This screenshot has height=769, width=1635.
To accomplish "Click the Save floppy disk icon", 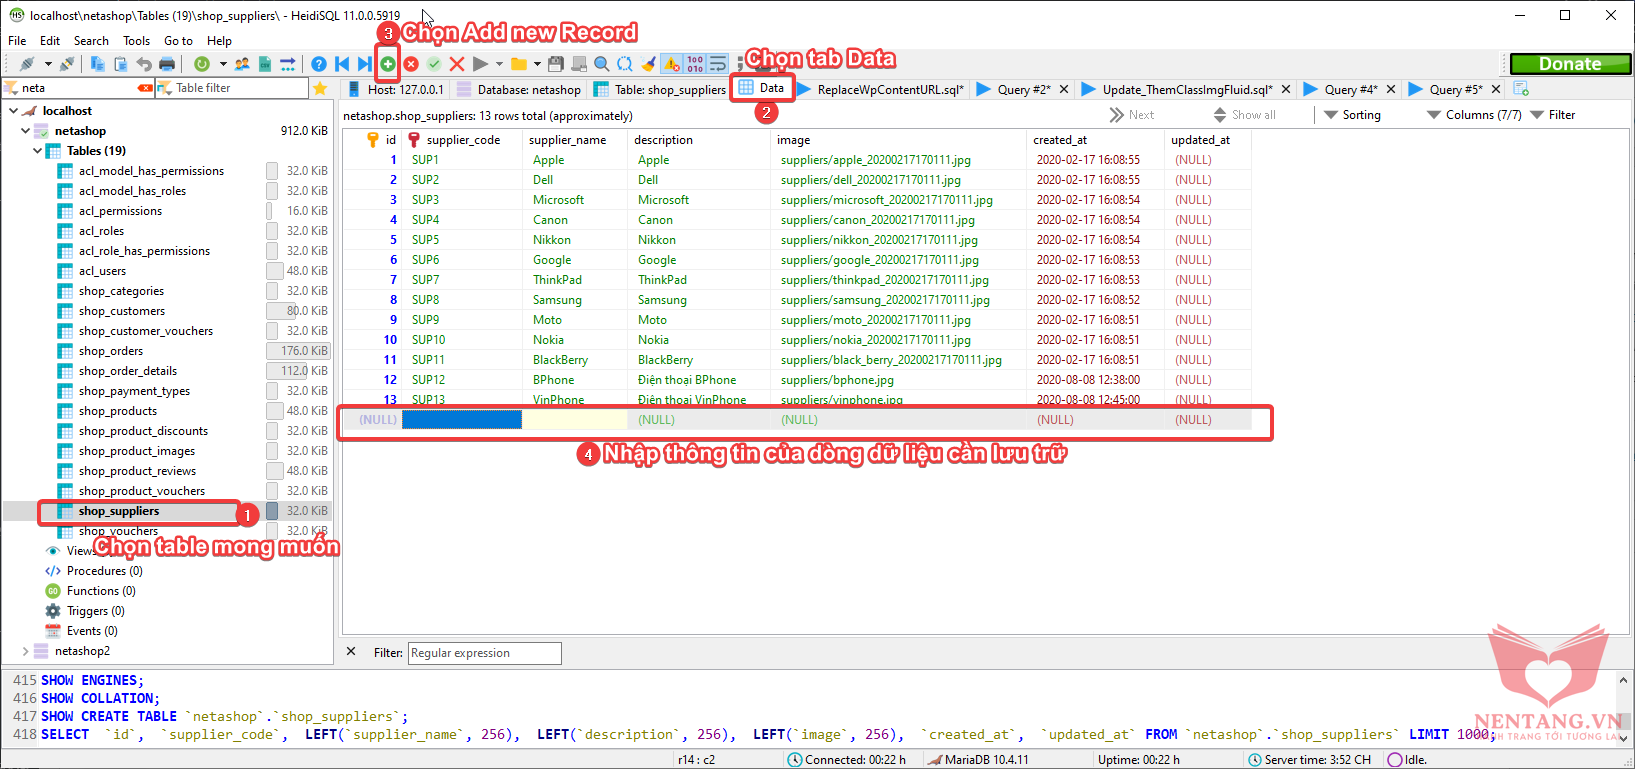I will pyautogui.click(x=556, y=64).
